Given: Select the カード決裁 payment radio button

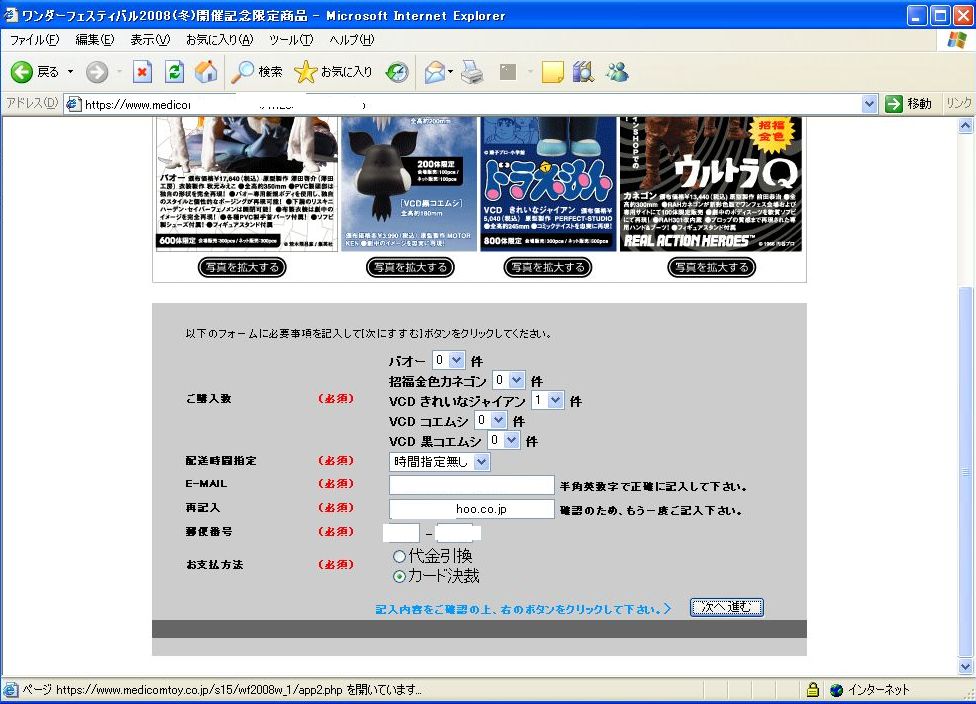Looking at the screenshot, I should point(399,577).
